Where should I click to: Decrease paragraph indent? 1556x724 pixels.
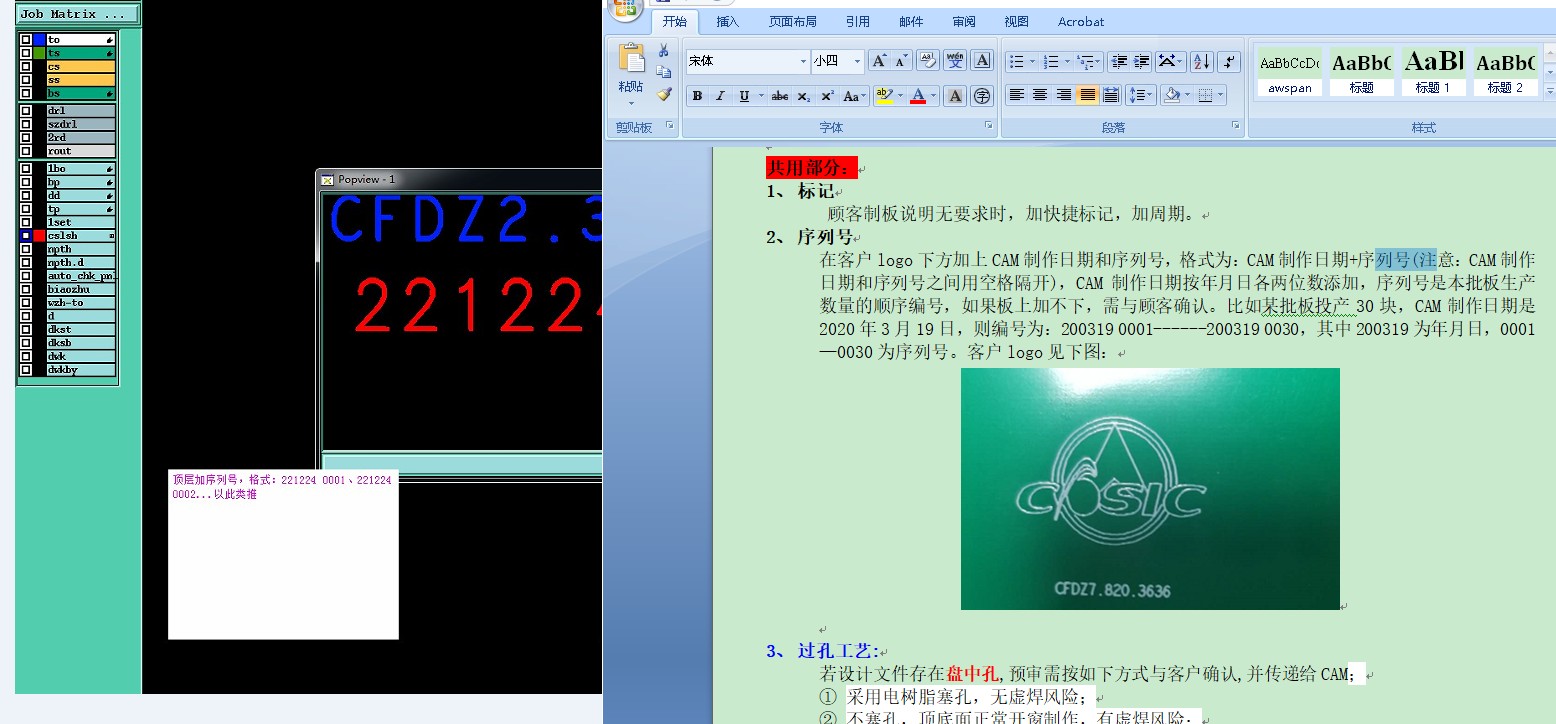[x=1119, y=61]
